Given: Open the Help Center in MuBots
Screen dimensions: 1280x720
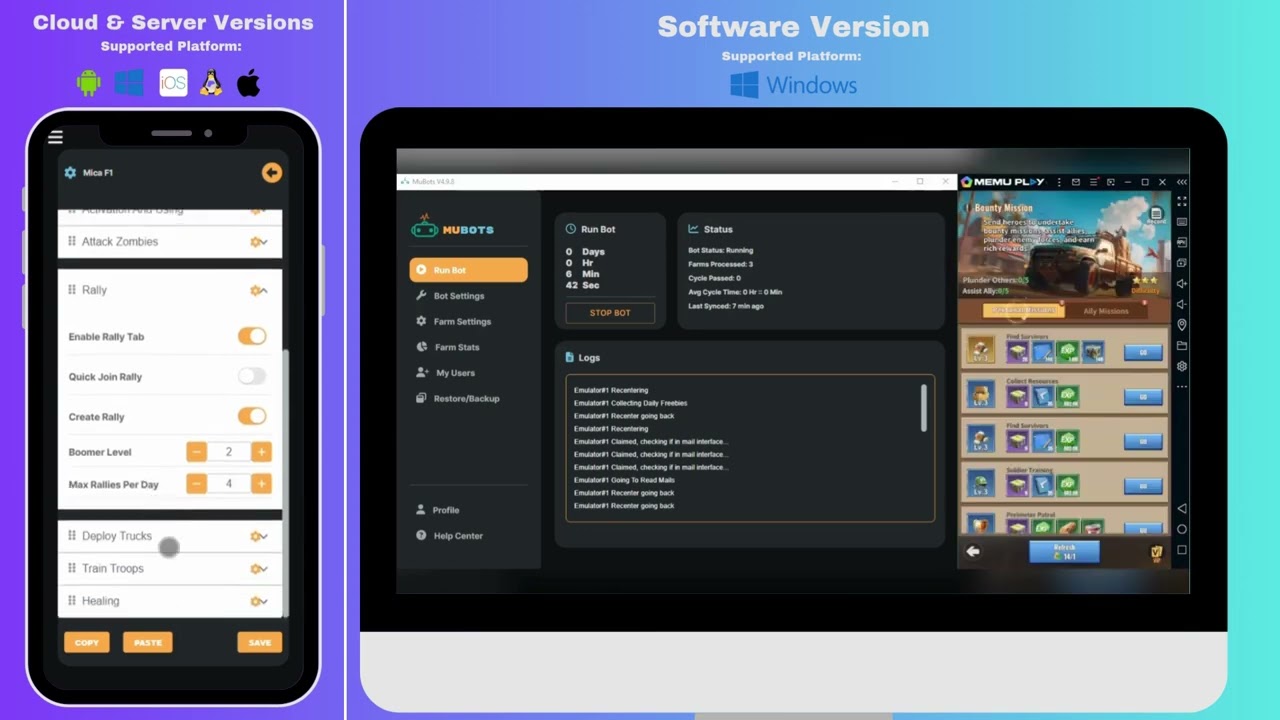Looking at the screenshot, I should (450, 536).
